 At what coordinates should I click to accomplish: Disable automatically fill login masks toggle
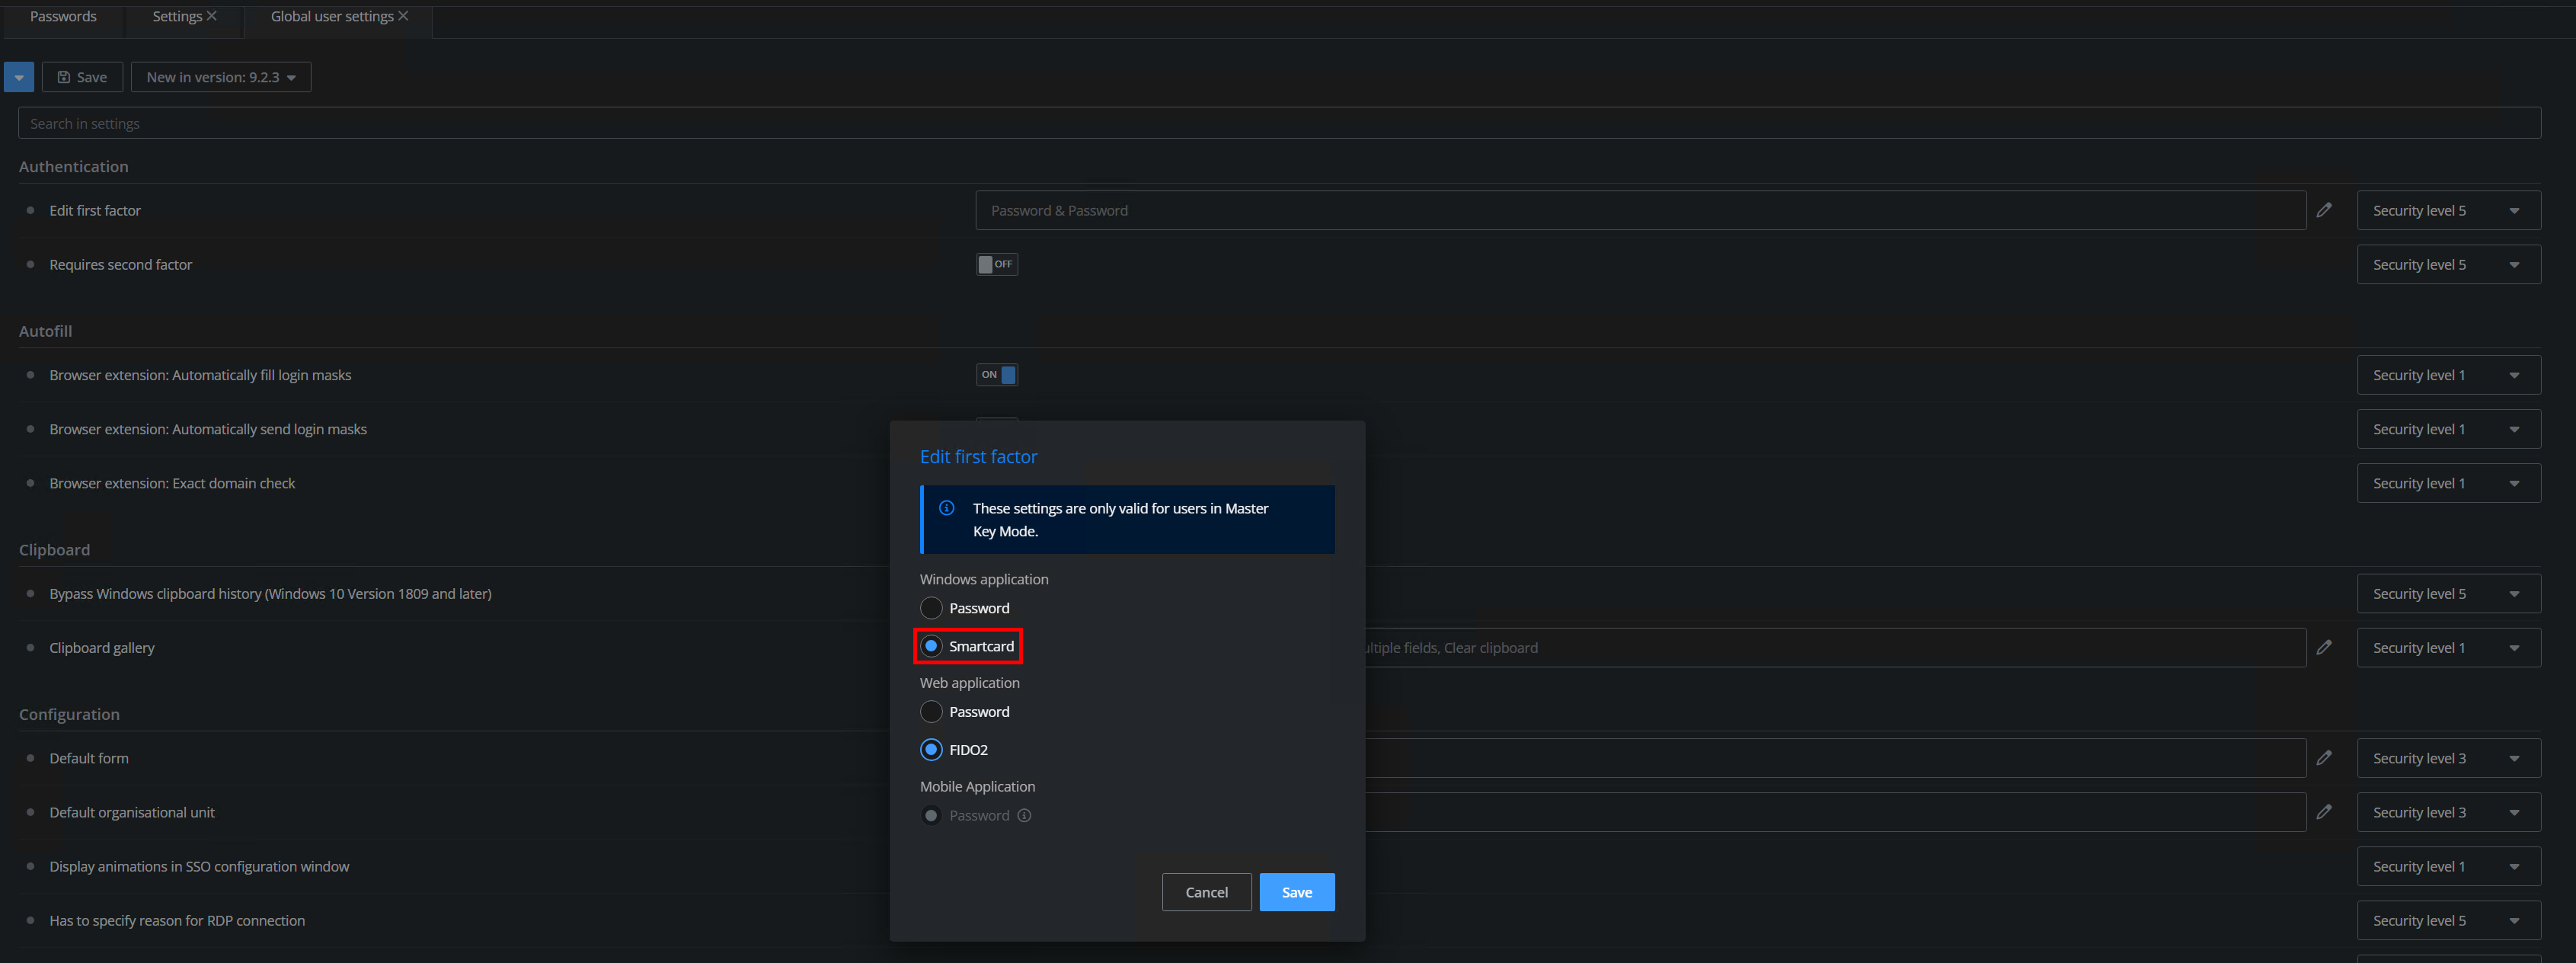pyautogui.click(x=996, y=375)
